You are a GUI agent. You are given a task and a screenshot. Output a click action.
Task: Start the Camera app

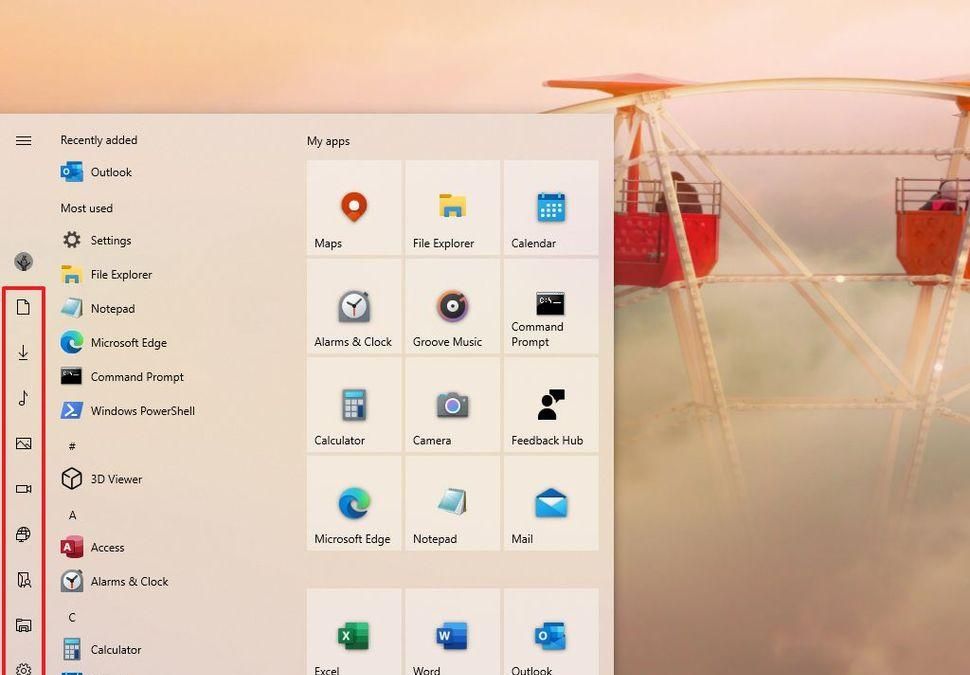click(x=451, y=404)
